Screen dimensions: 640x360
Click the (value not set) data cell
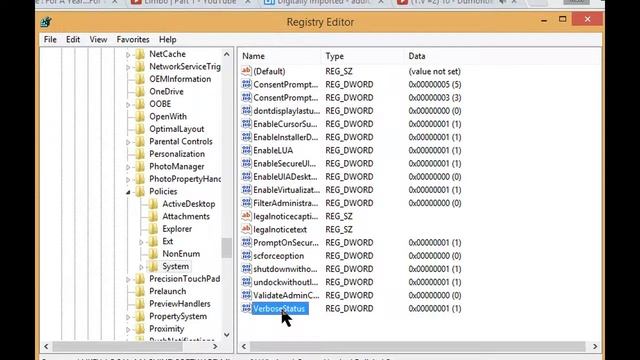pyautogui.click(x=434, y=71)
